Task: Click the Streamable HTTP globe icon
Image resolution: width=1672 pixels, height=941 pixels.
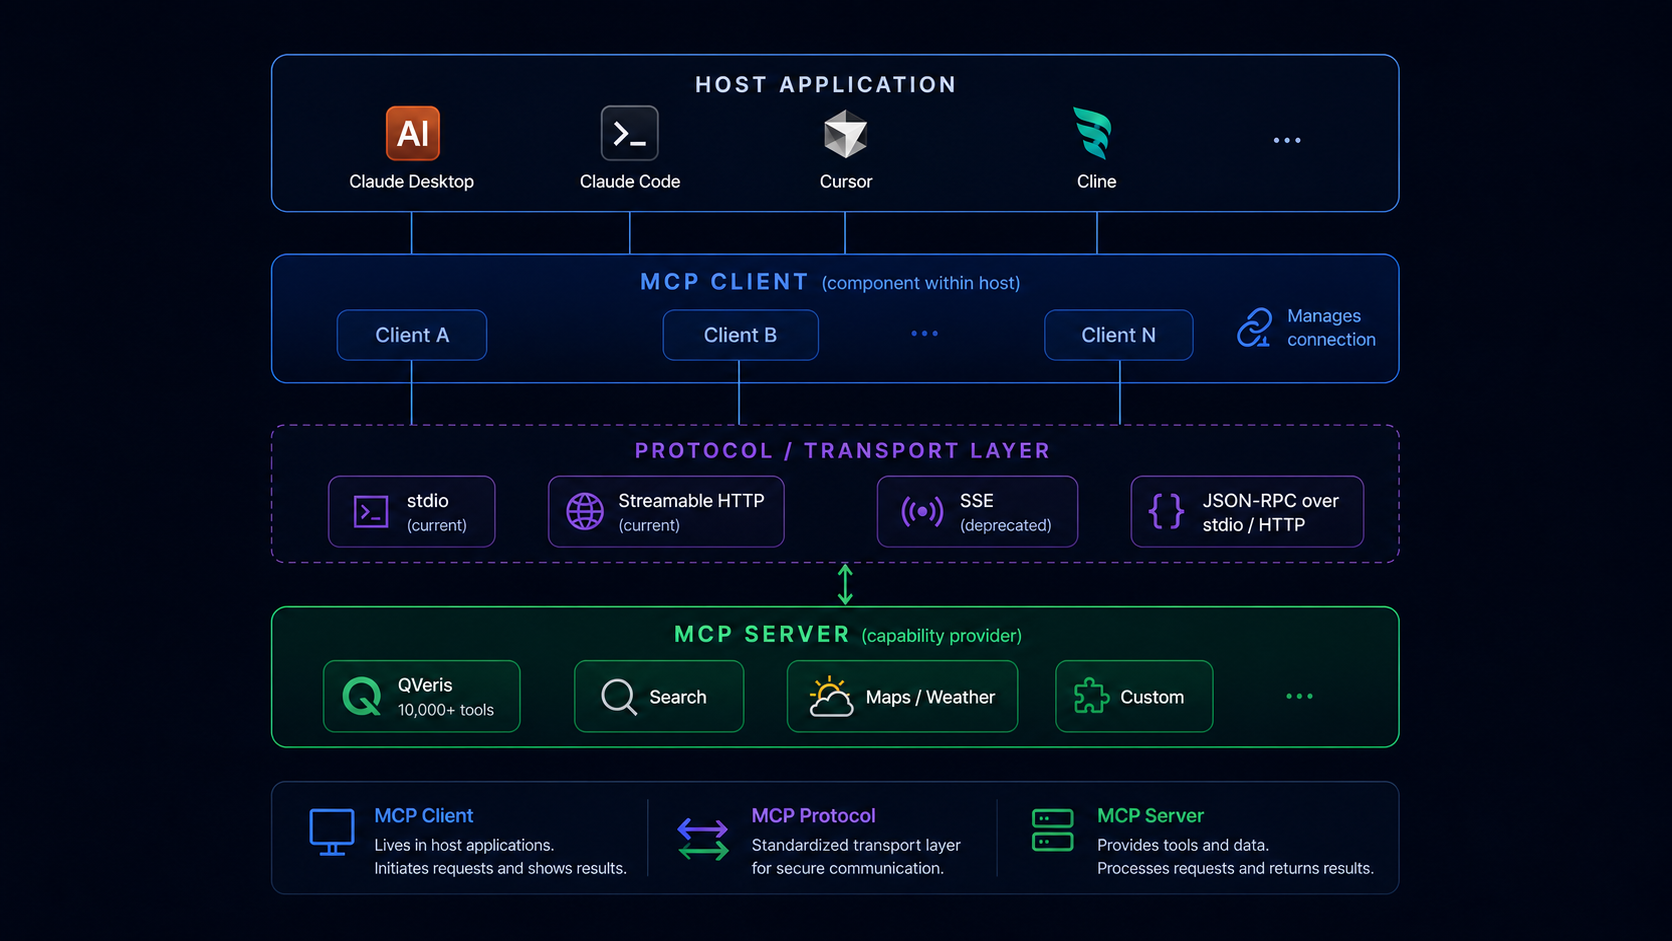Action: (x=585, y=511)
